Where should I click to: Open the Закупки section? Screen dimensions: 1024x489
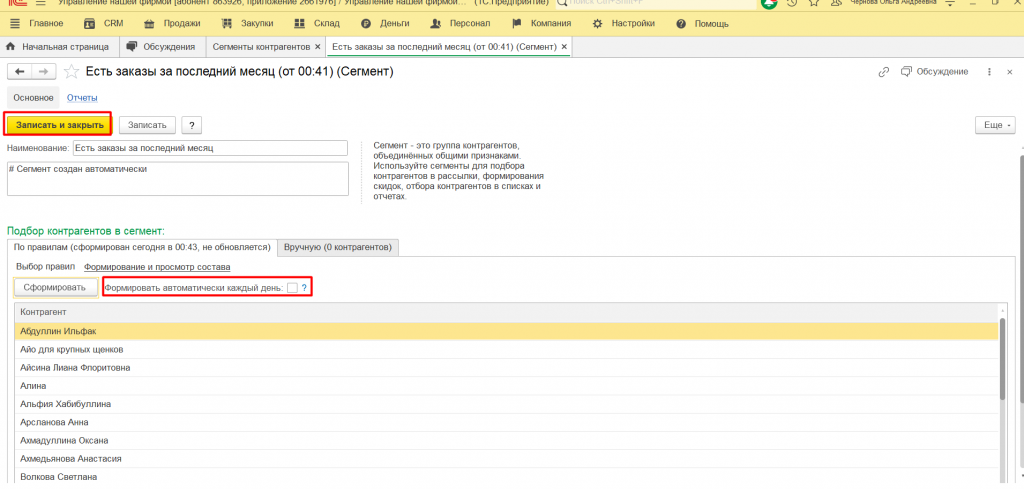[x=248, y=24]
